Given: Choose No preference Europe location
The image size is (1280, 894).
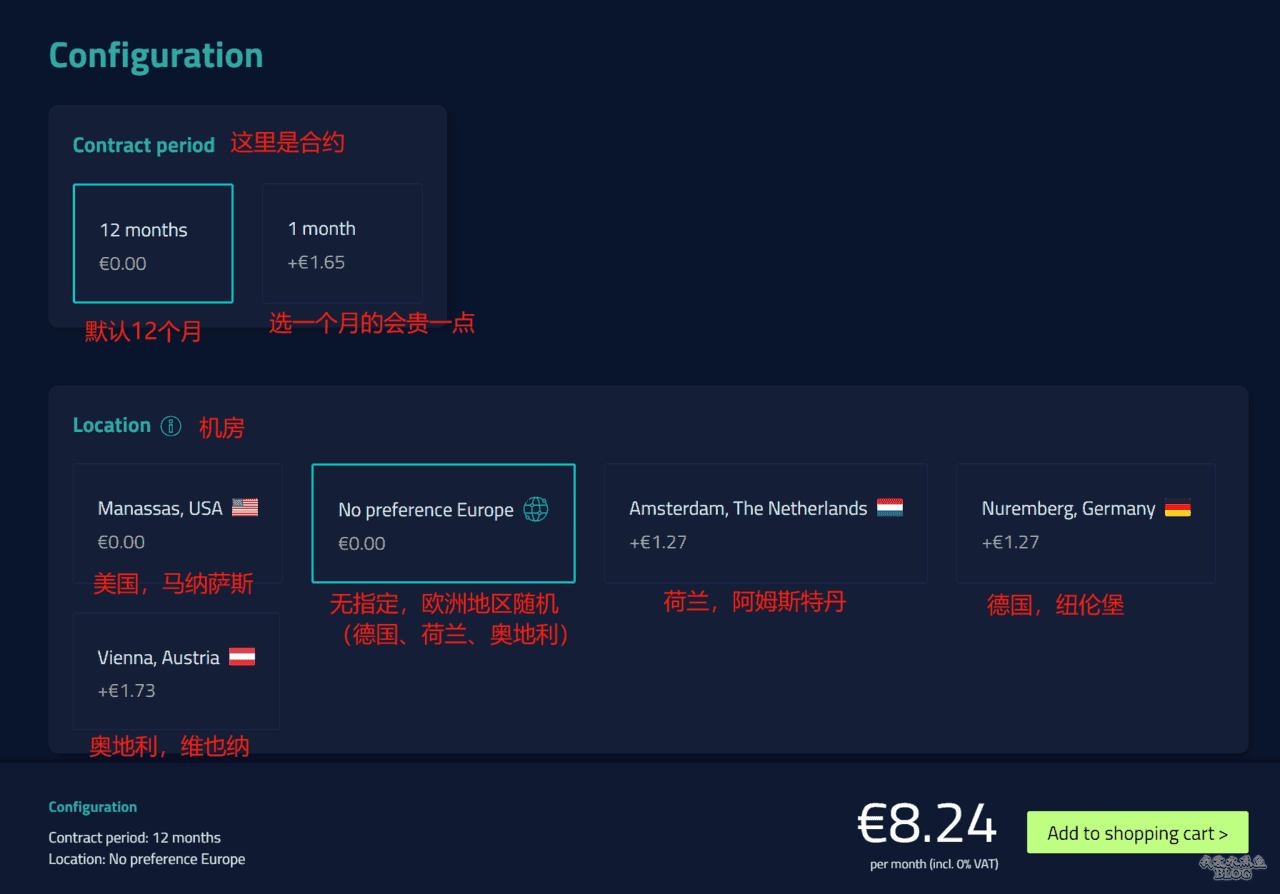Looking at the screenshot, I should (x=444, y=523).
